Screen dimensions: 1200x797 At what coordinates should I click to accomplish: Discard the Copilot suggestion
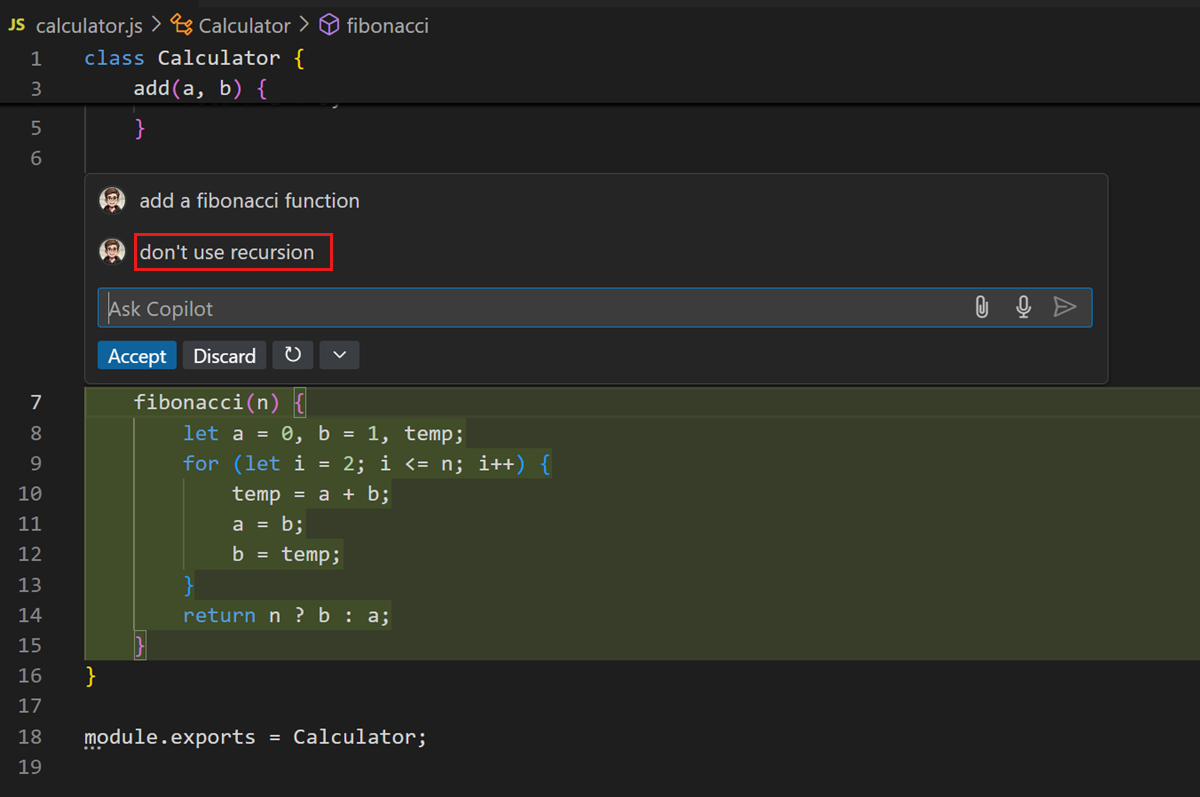(224, 355)
